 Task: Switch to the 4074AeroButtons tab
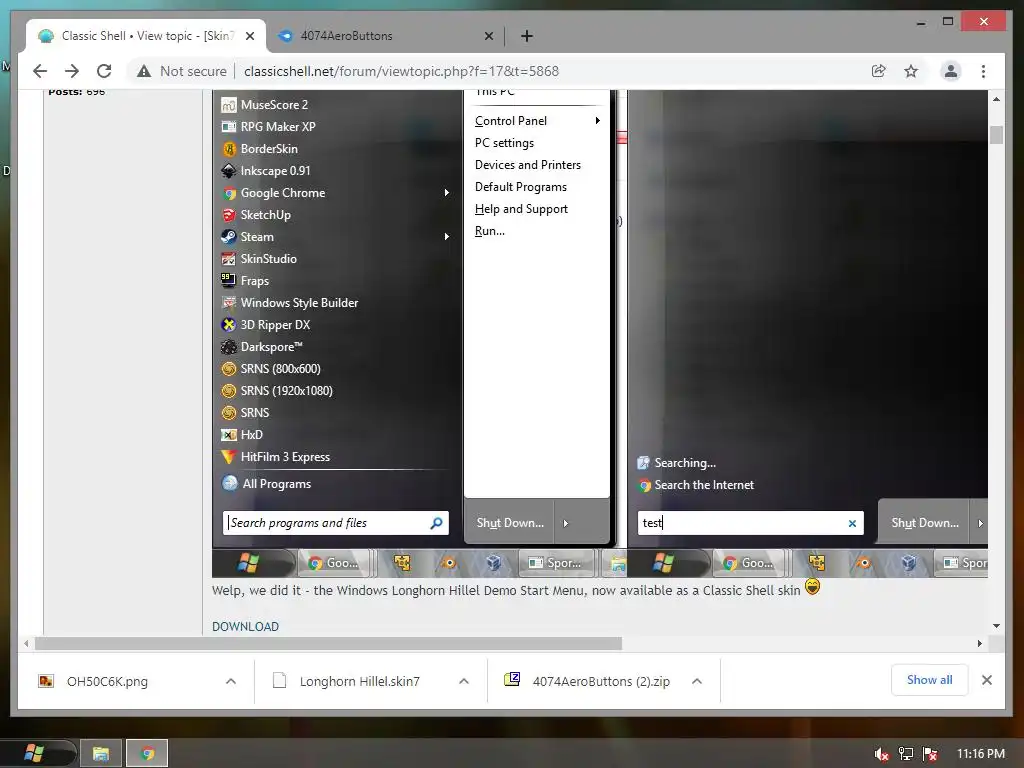pyautogui.click(x=385, y=36)
